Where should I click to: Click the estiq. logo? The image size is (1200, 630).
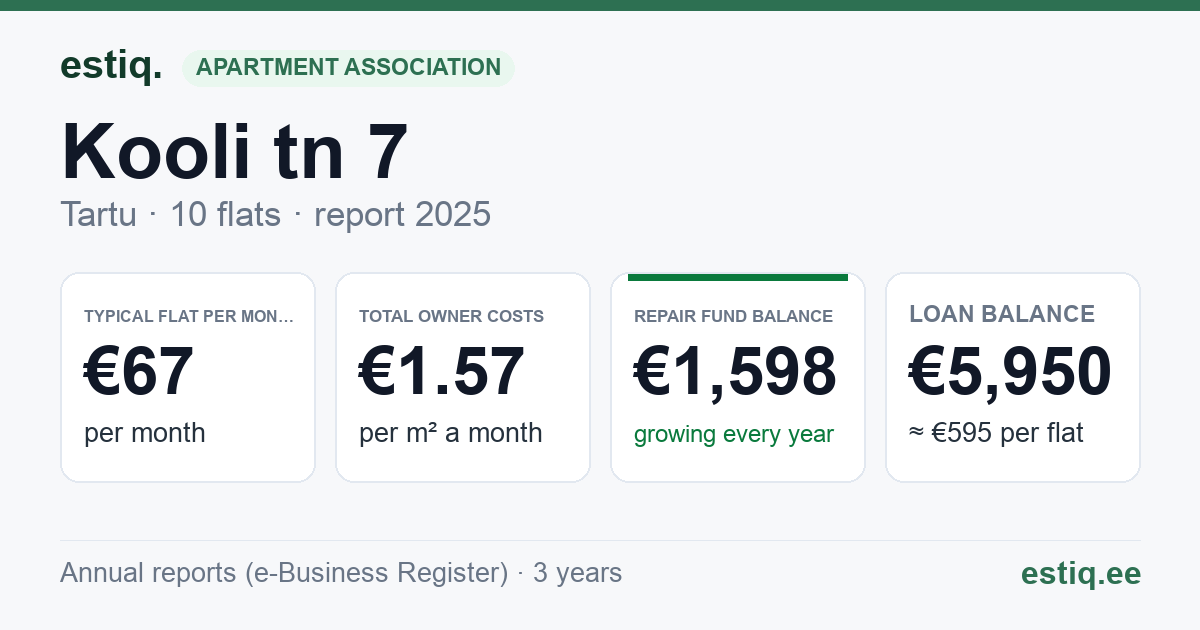[111, 66]
